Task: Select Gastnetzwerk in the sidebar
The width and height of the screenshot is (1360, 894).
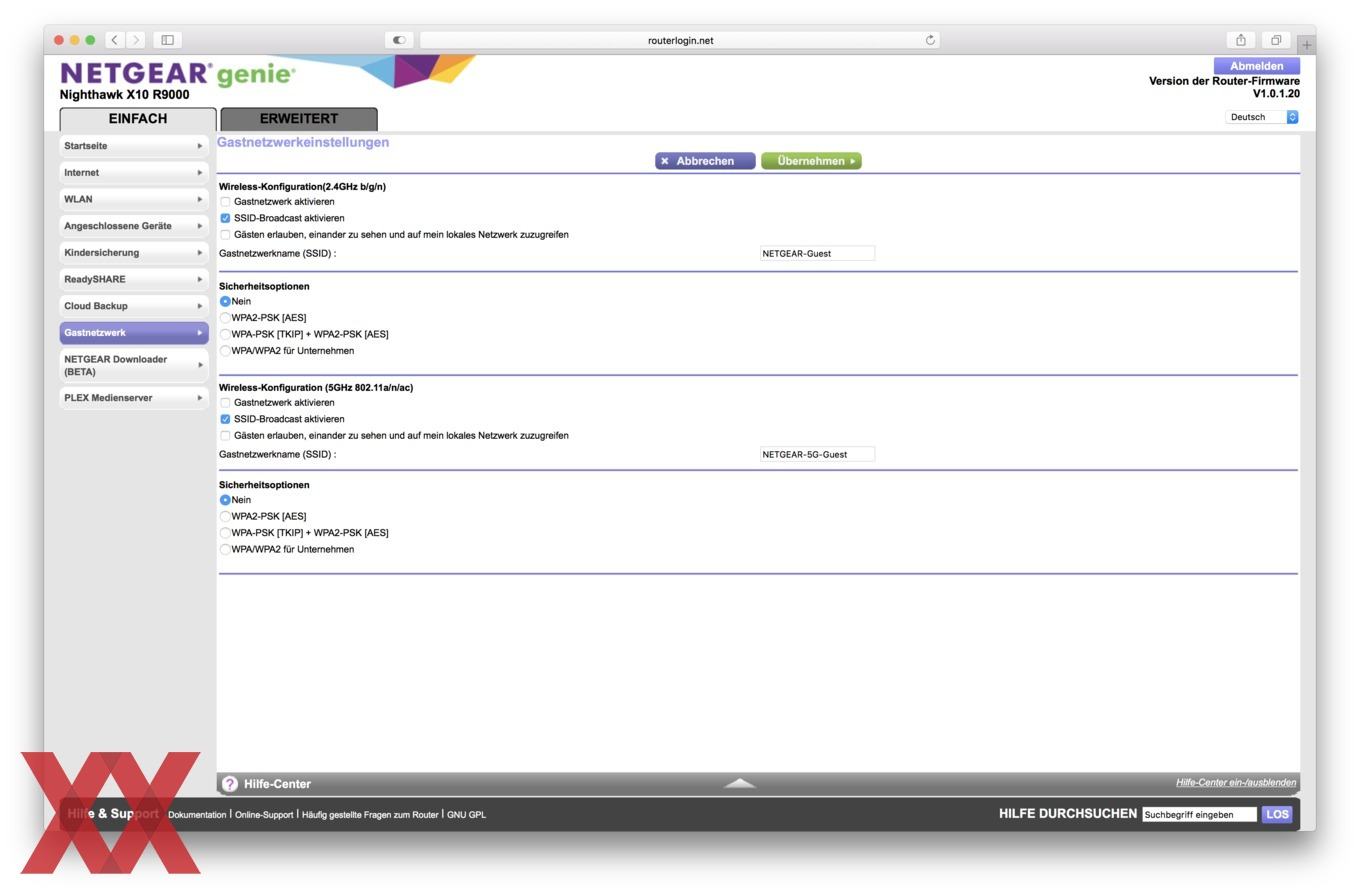Action: pos(134,333)
